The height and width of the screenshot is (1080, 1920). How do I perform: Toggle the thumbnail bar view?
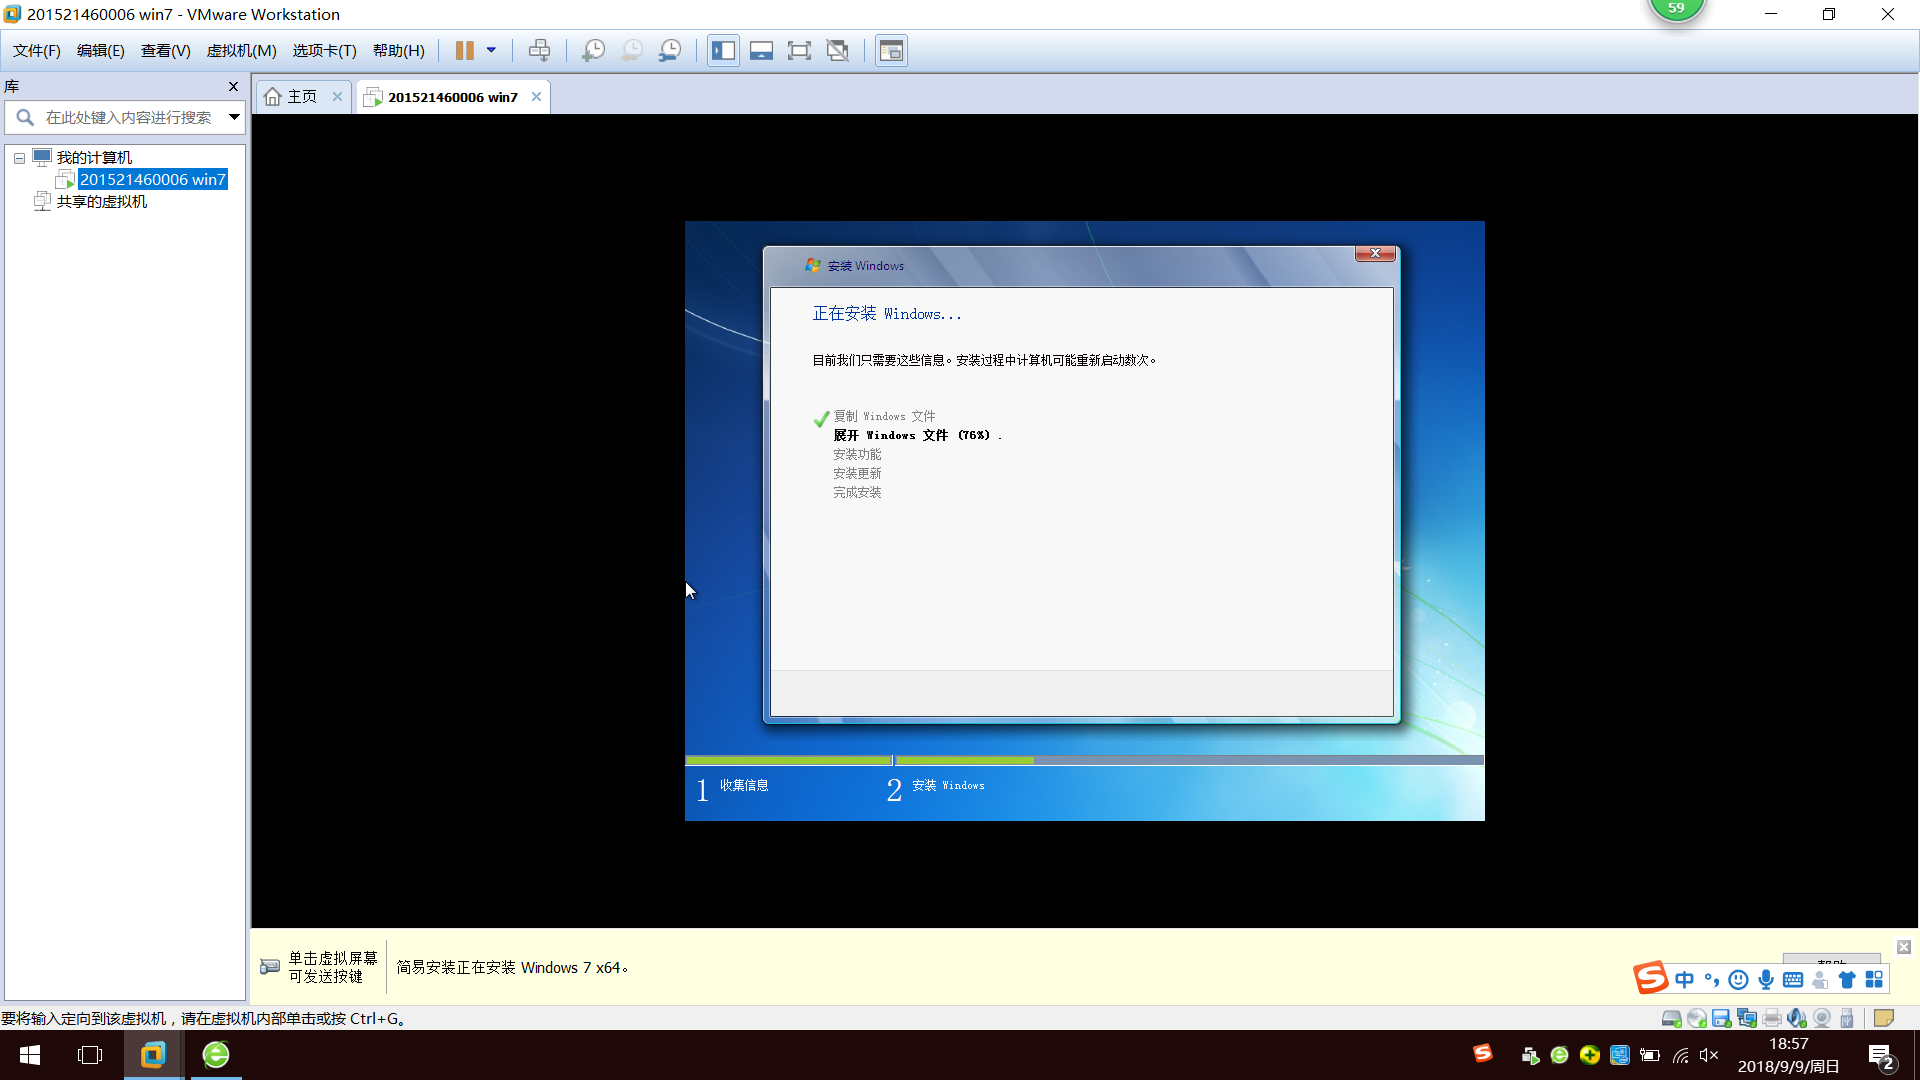coord(761,50)
